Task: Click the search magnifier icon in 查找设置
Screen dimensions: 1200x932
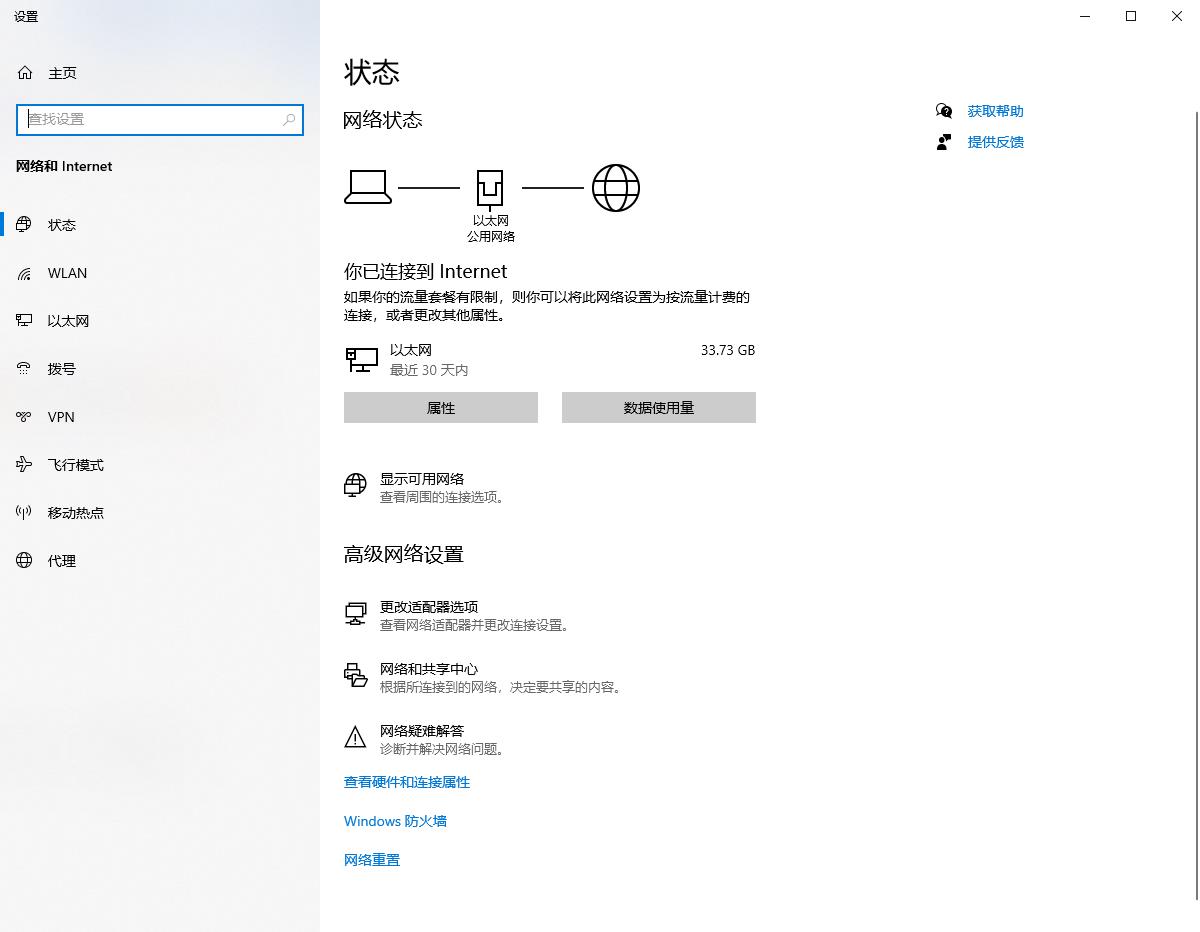Action: (289, 119)
